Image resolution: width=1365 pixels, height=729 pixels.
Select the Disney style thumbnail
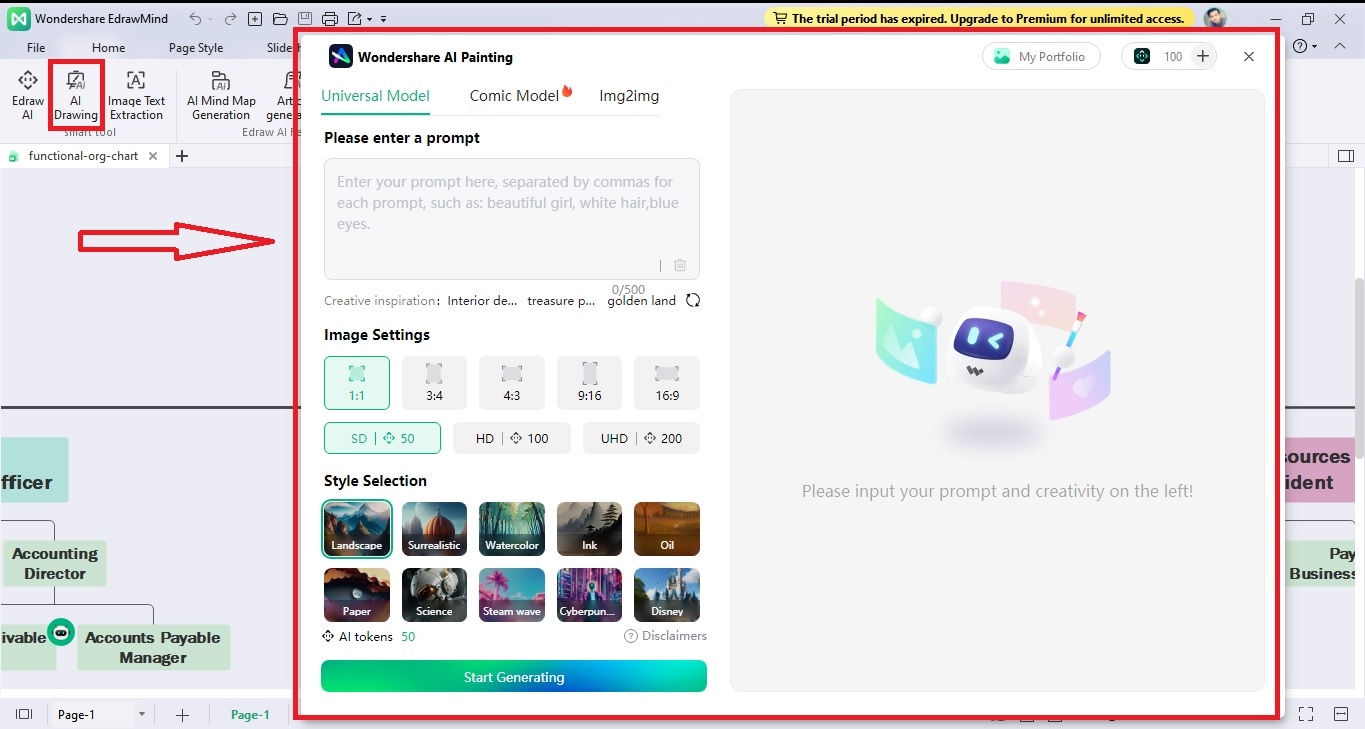[x=667, y=595]
